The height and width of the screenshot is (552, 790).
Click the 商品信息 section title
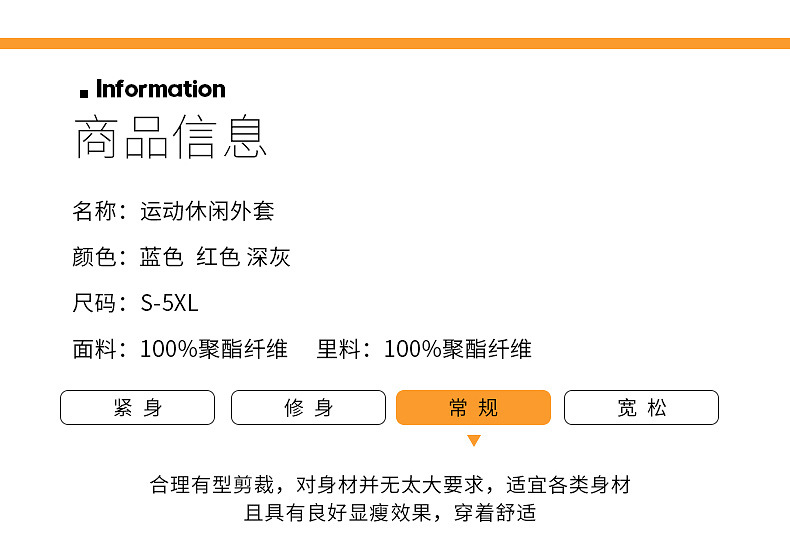coord(171,138)
